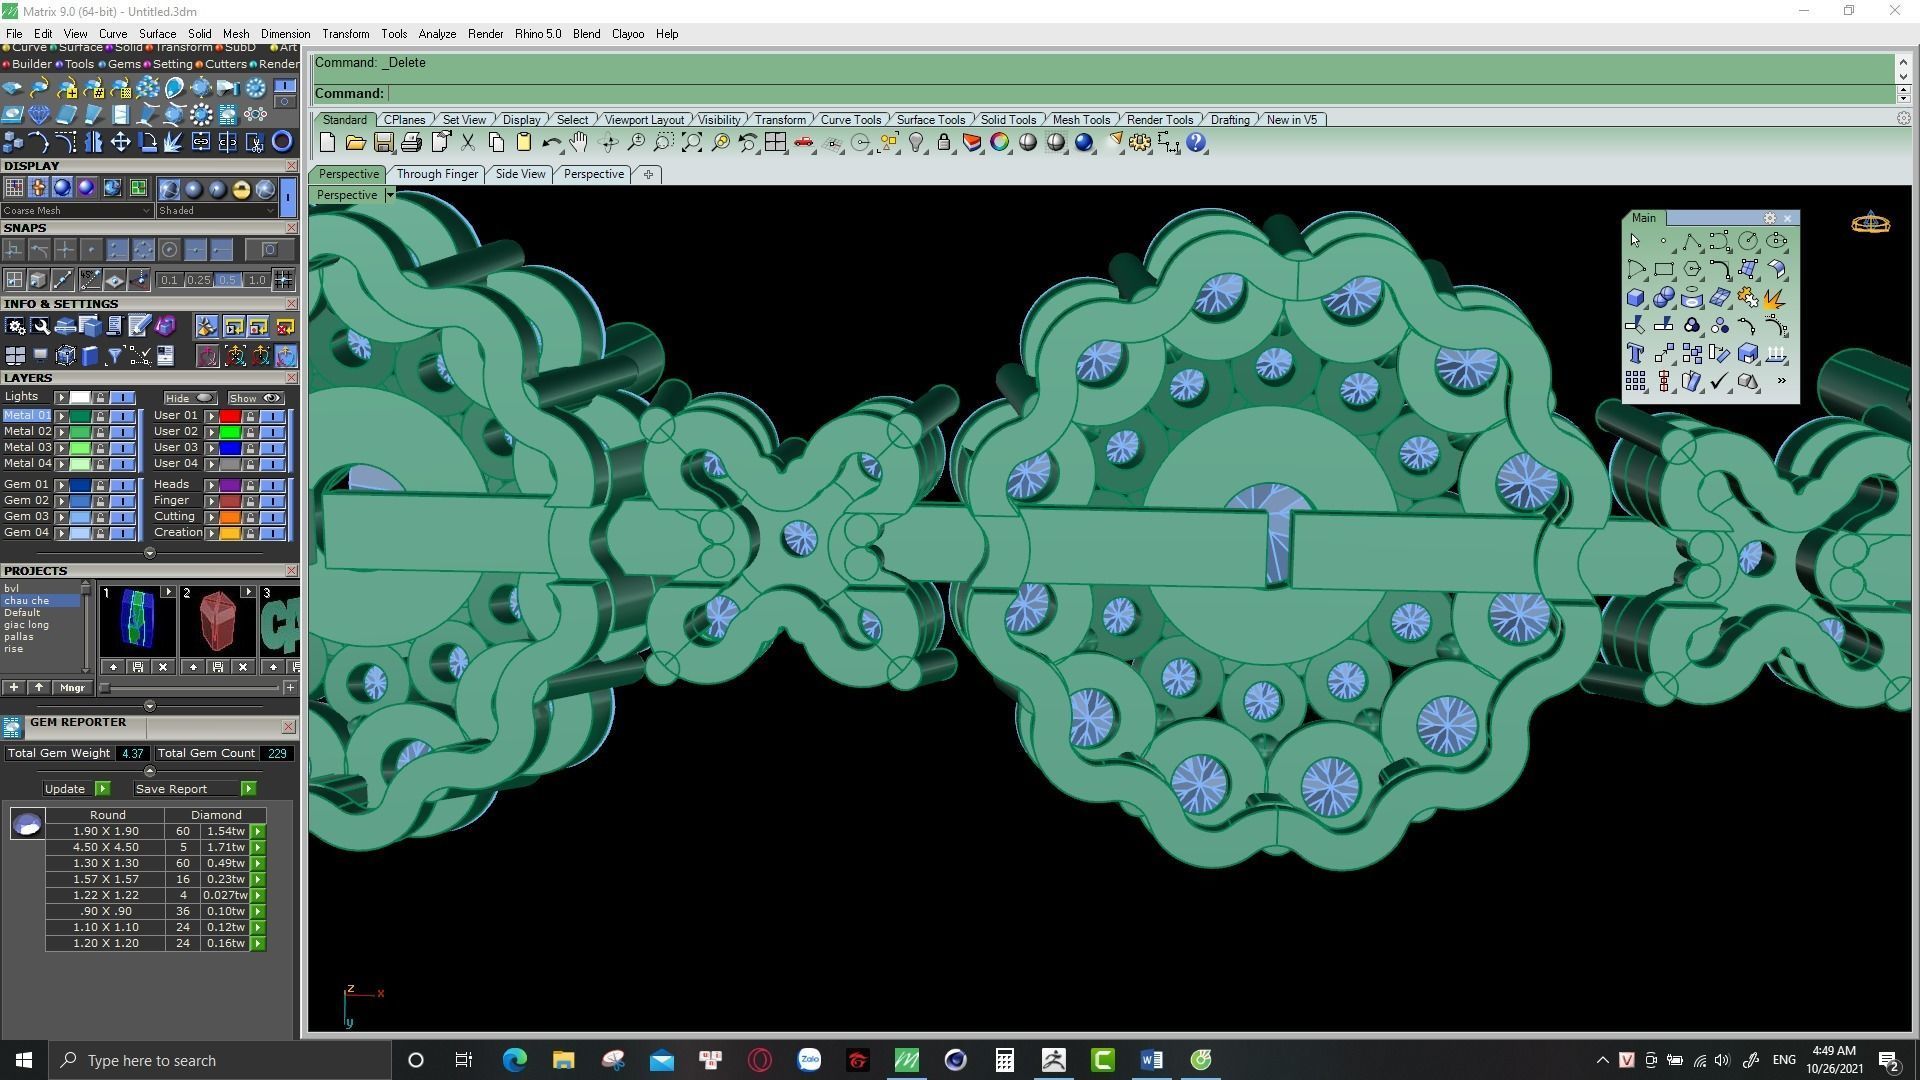Viewport: 1920px width, 1080px height.
Task: Click the lock icon in Standard toolbar
Action: 943,143
